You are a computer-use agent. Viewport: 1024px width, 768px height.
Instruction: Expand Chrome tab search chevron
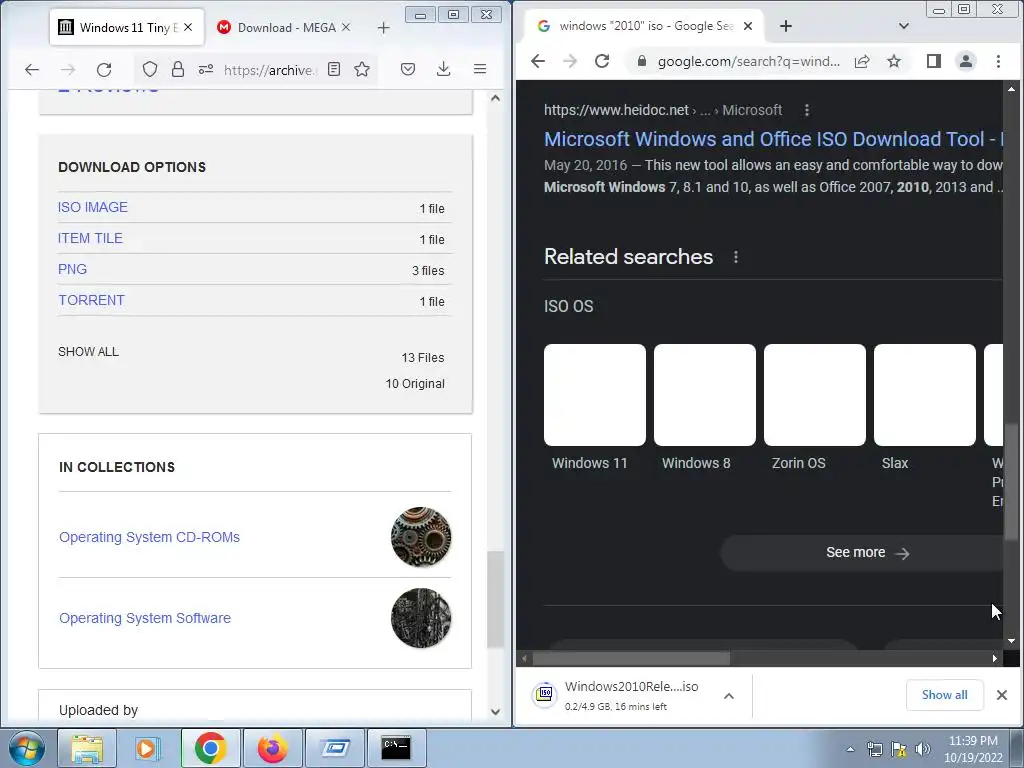(x=904, y=26)
